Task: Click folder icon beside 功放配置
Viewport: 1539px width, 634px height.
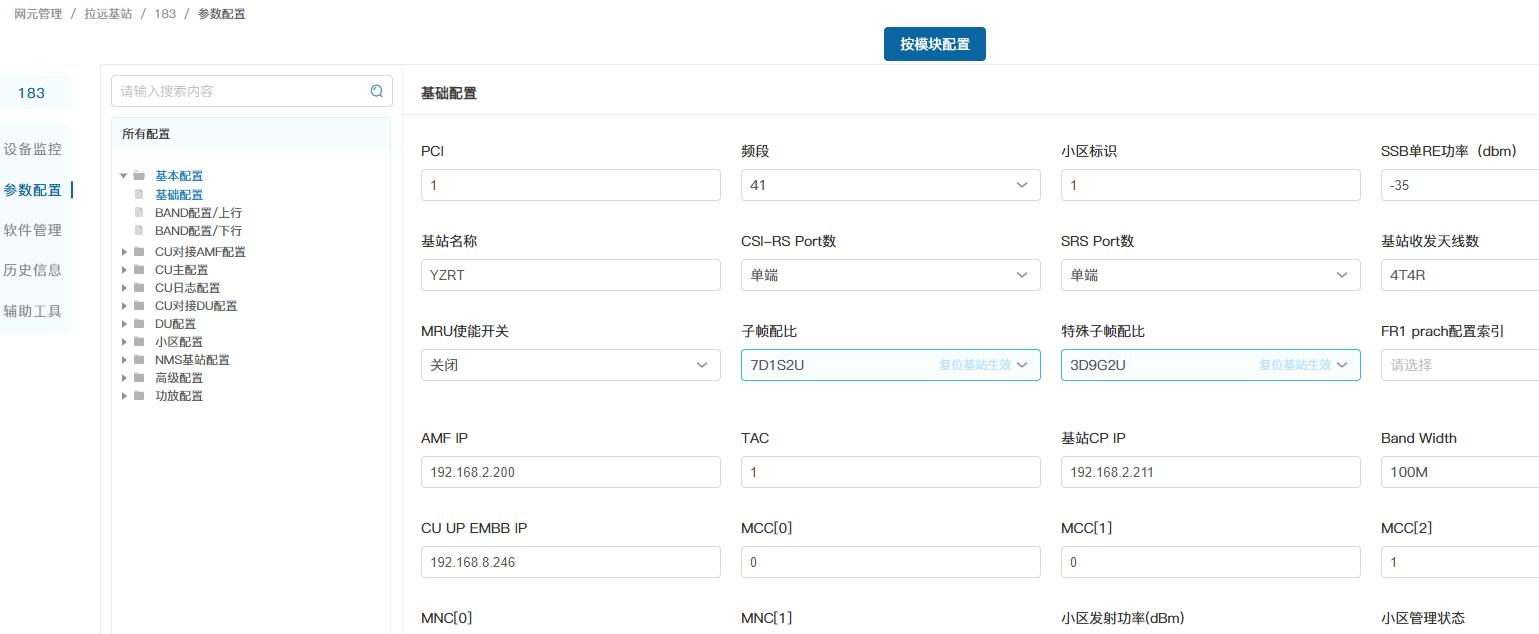Action: coord(139,396)
